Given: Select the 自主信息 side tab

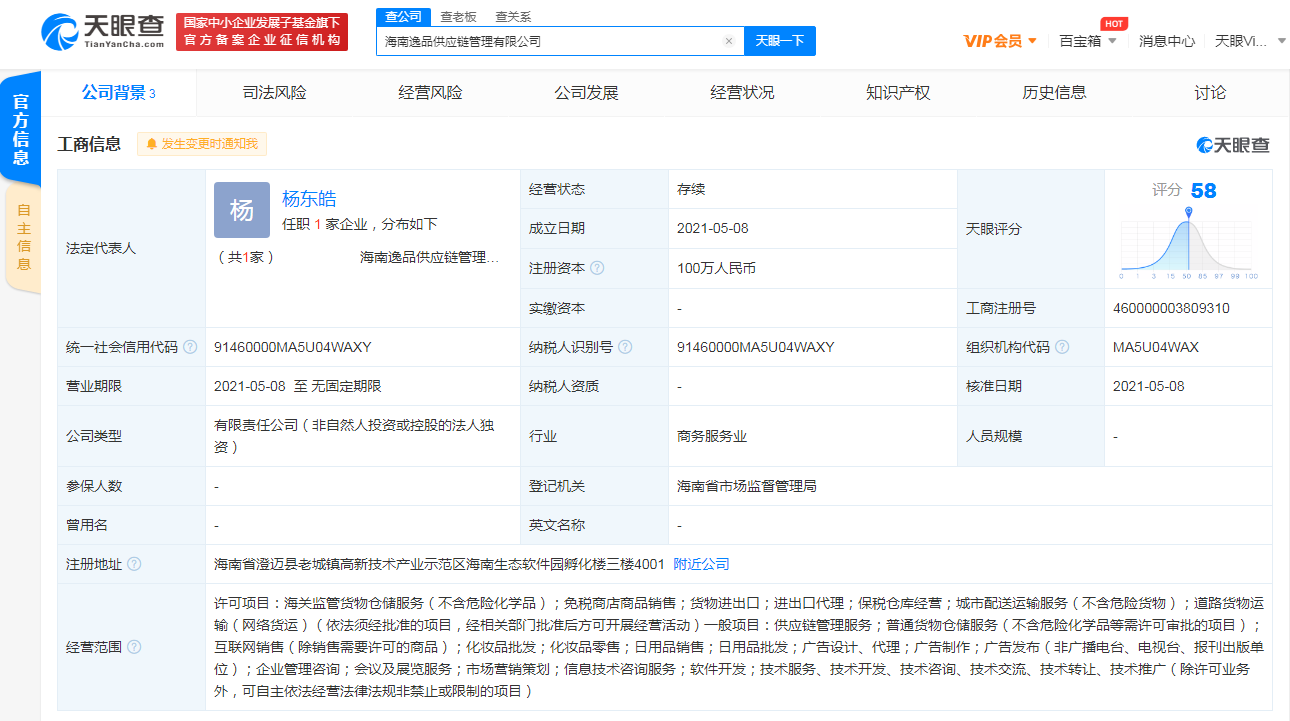Looking at the screenshot, I should tap(23, 238).
